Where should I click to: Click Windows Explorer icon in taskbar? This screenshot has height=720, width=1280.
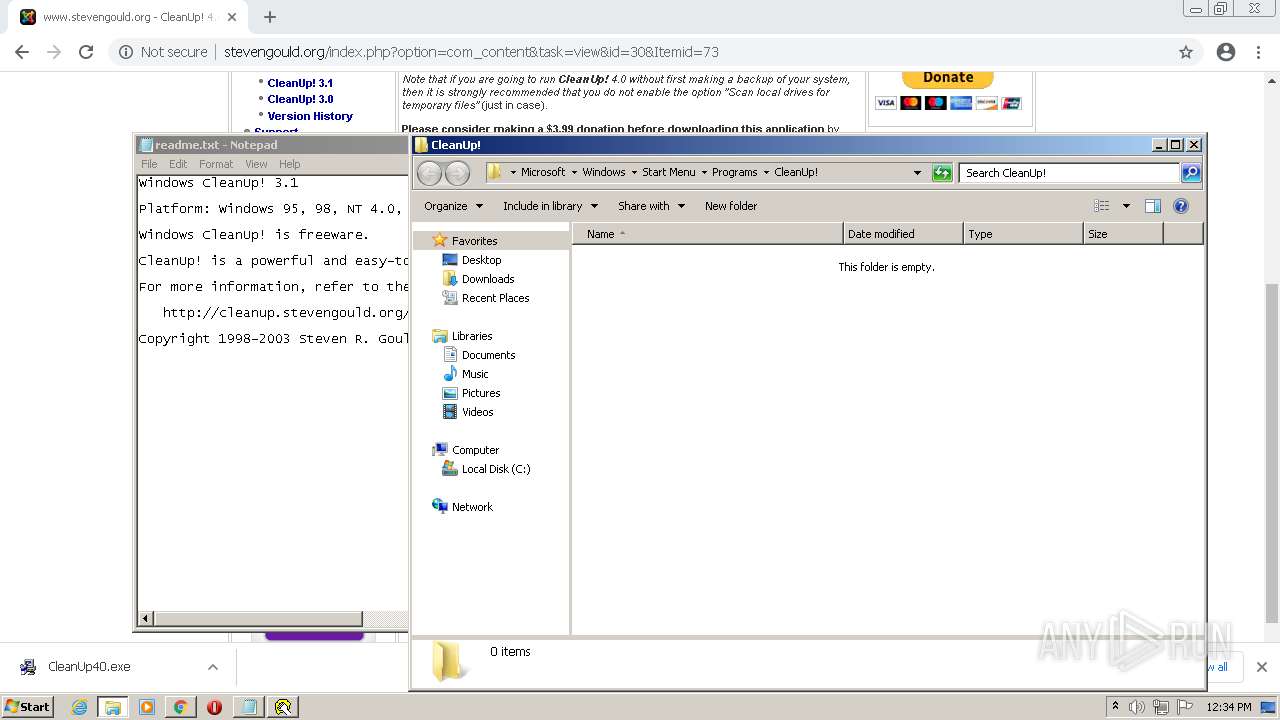coord(113,707)
